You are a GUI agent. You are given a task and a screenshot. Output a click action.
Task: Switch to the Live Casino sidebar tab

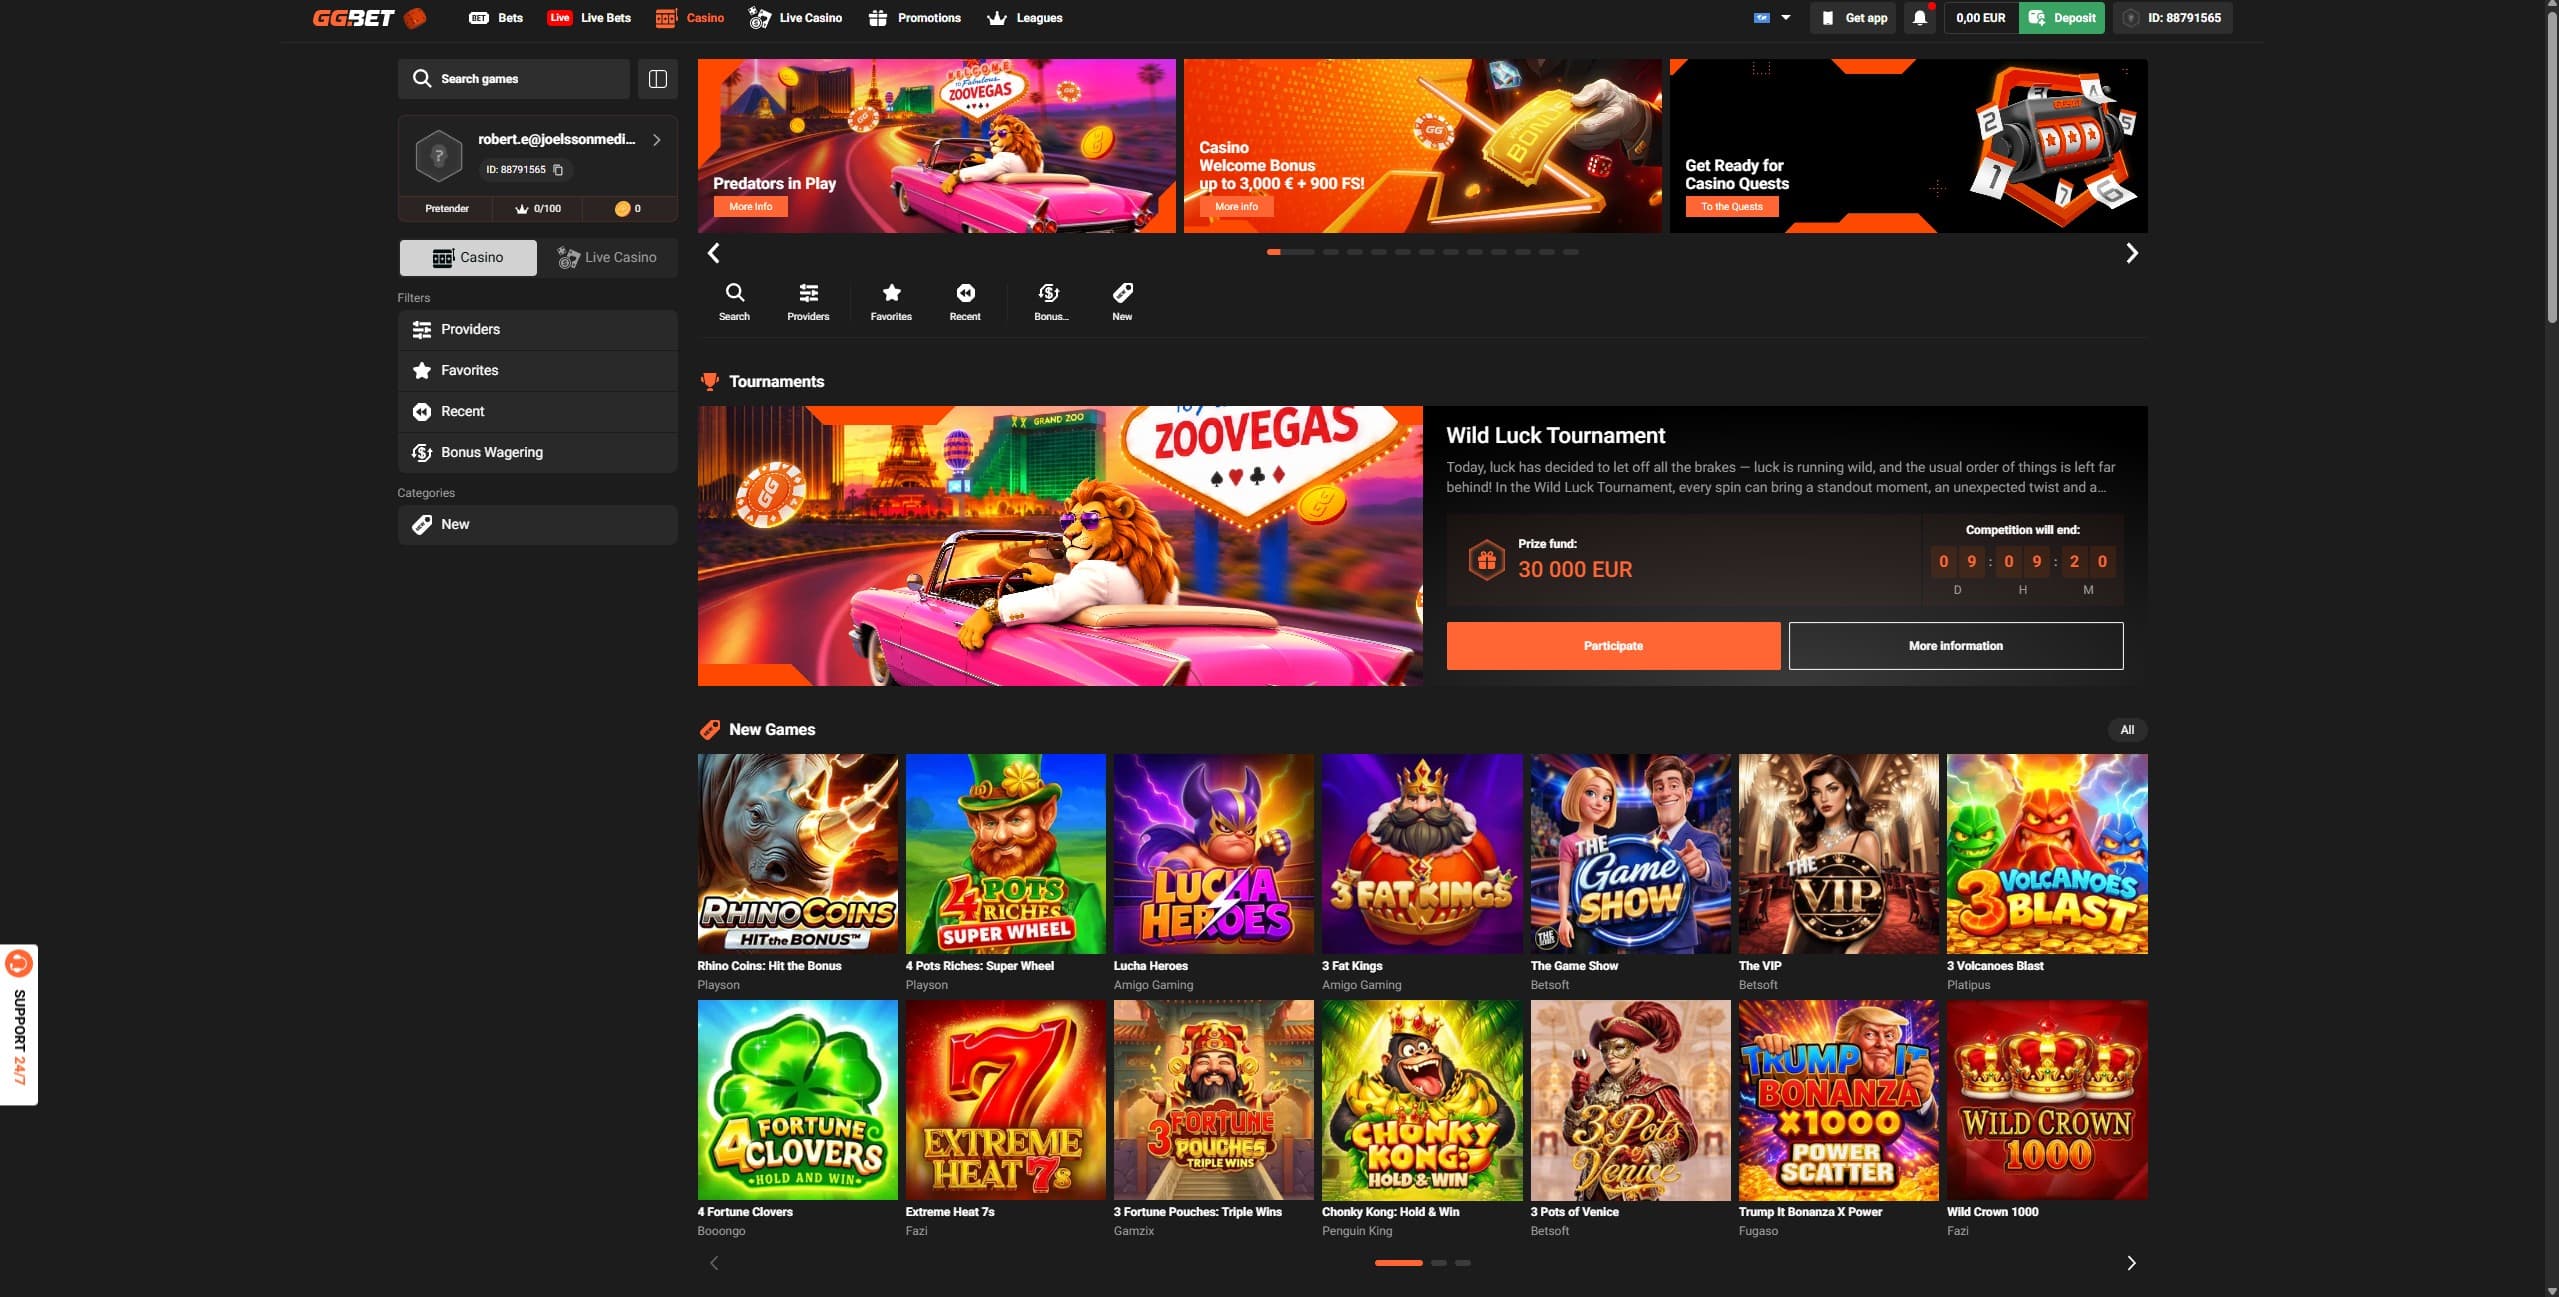tap(607, 258)
